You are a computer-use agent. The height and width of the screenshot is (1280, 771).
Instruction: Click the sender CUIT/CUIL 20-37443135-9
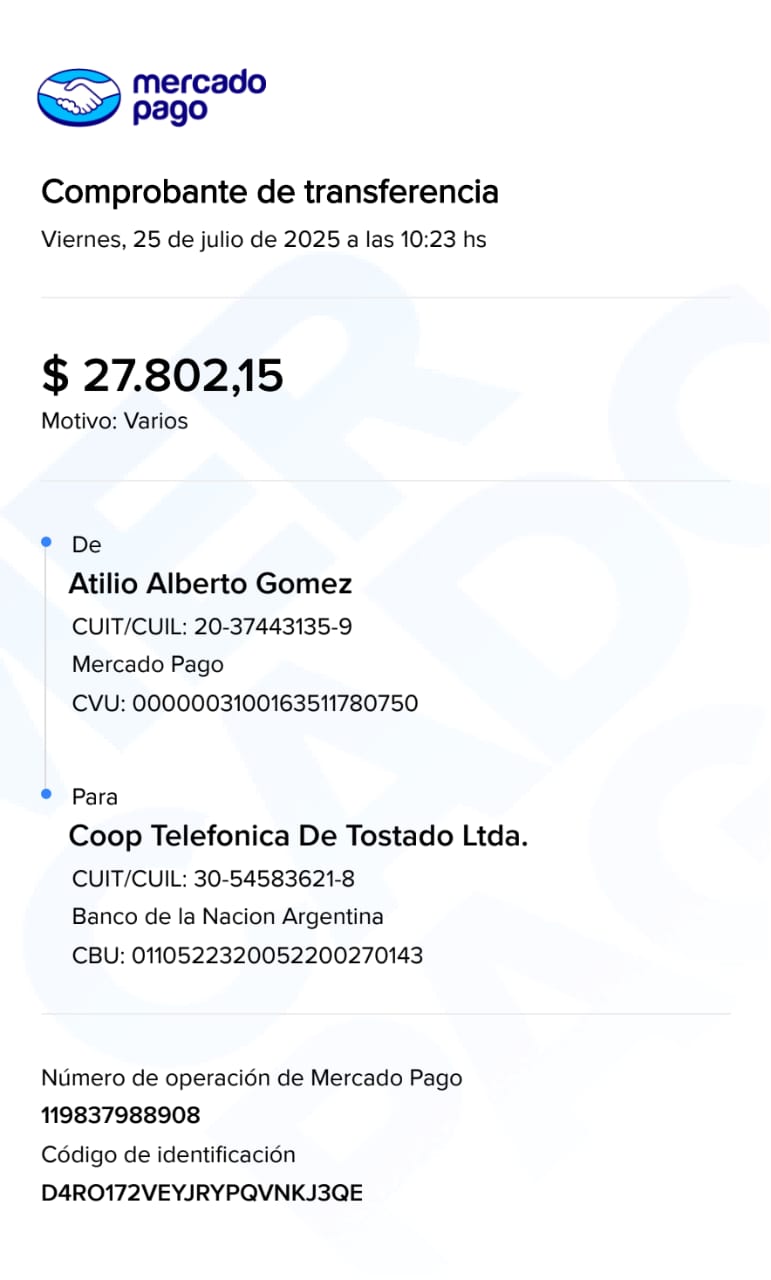212,627
